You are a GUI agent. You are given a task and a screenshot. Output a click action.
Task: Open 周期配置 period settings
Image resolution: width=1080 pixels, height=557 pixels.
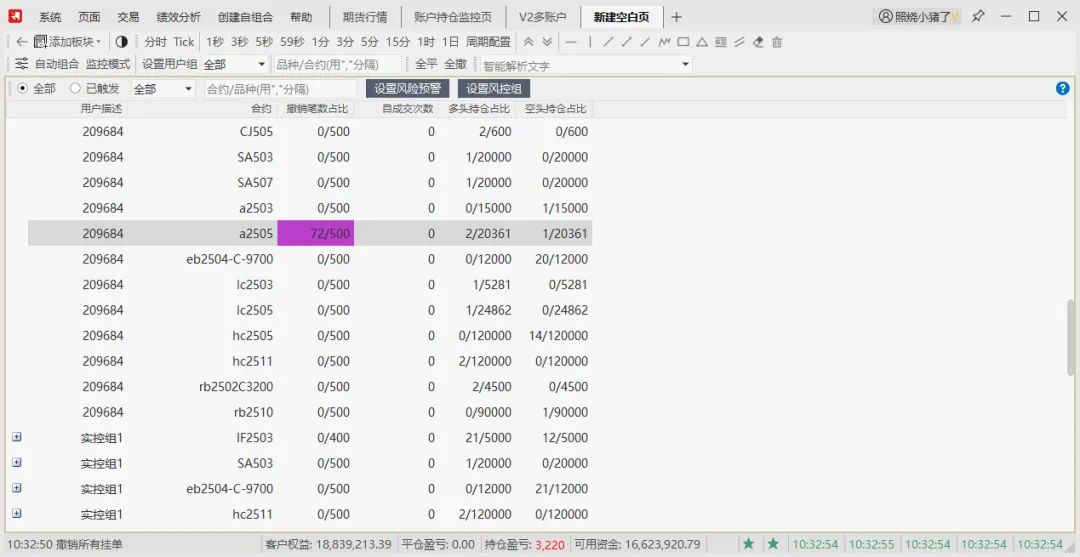tap(488, 42)
